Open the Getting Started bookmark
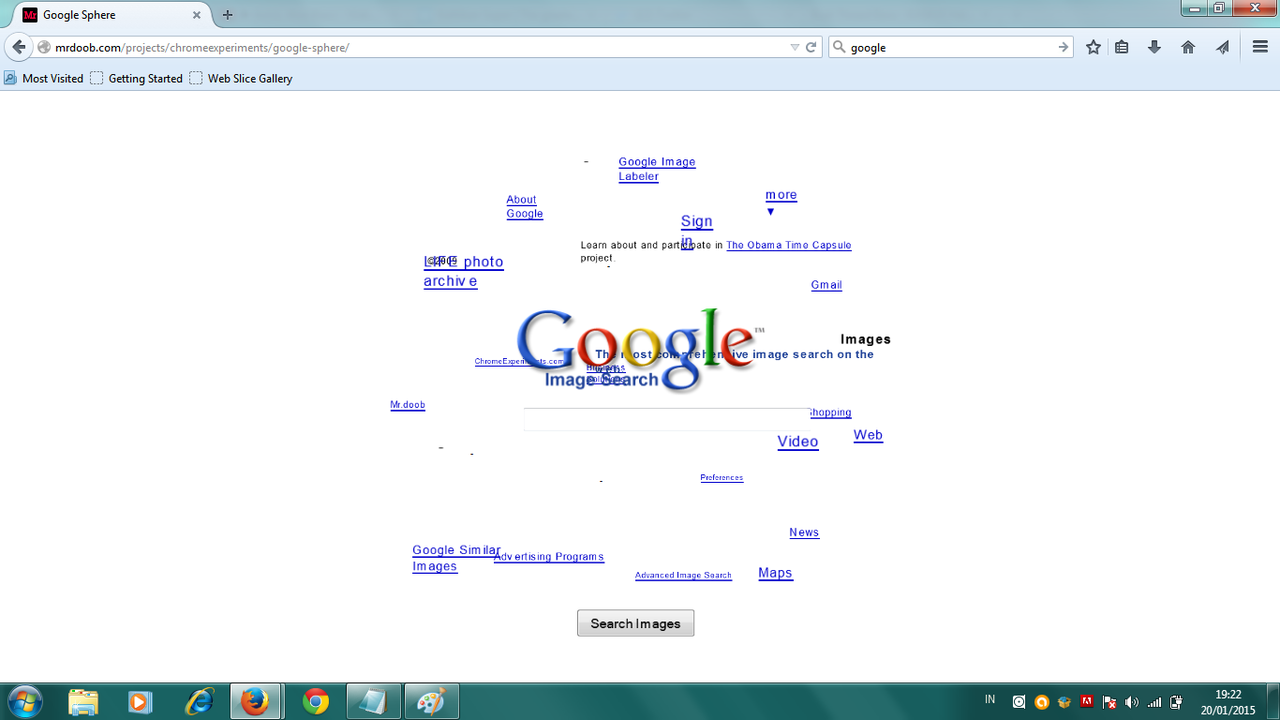 pyautogui.click(x=137, y=78)
